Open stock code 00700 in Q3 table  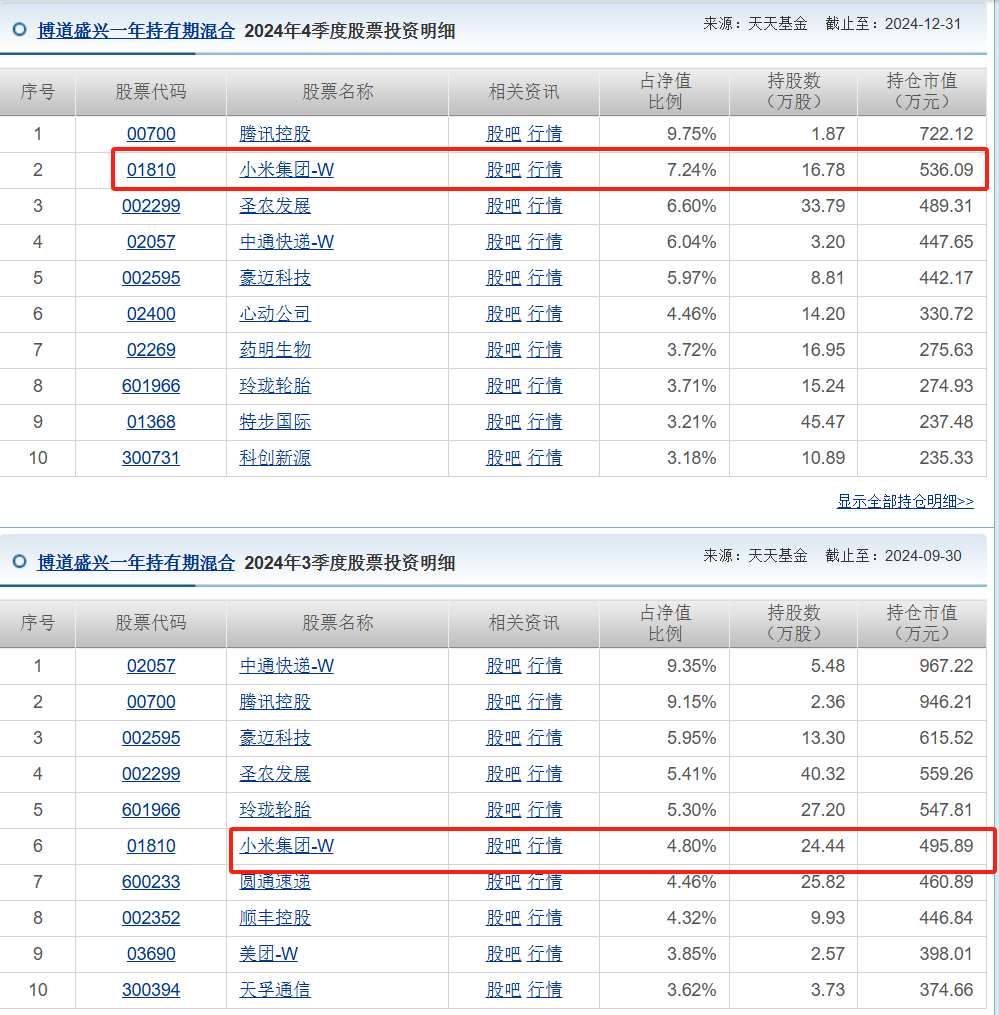tap(151, 702)
